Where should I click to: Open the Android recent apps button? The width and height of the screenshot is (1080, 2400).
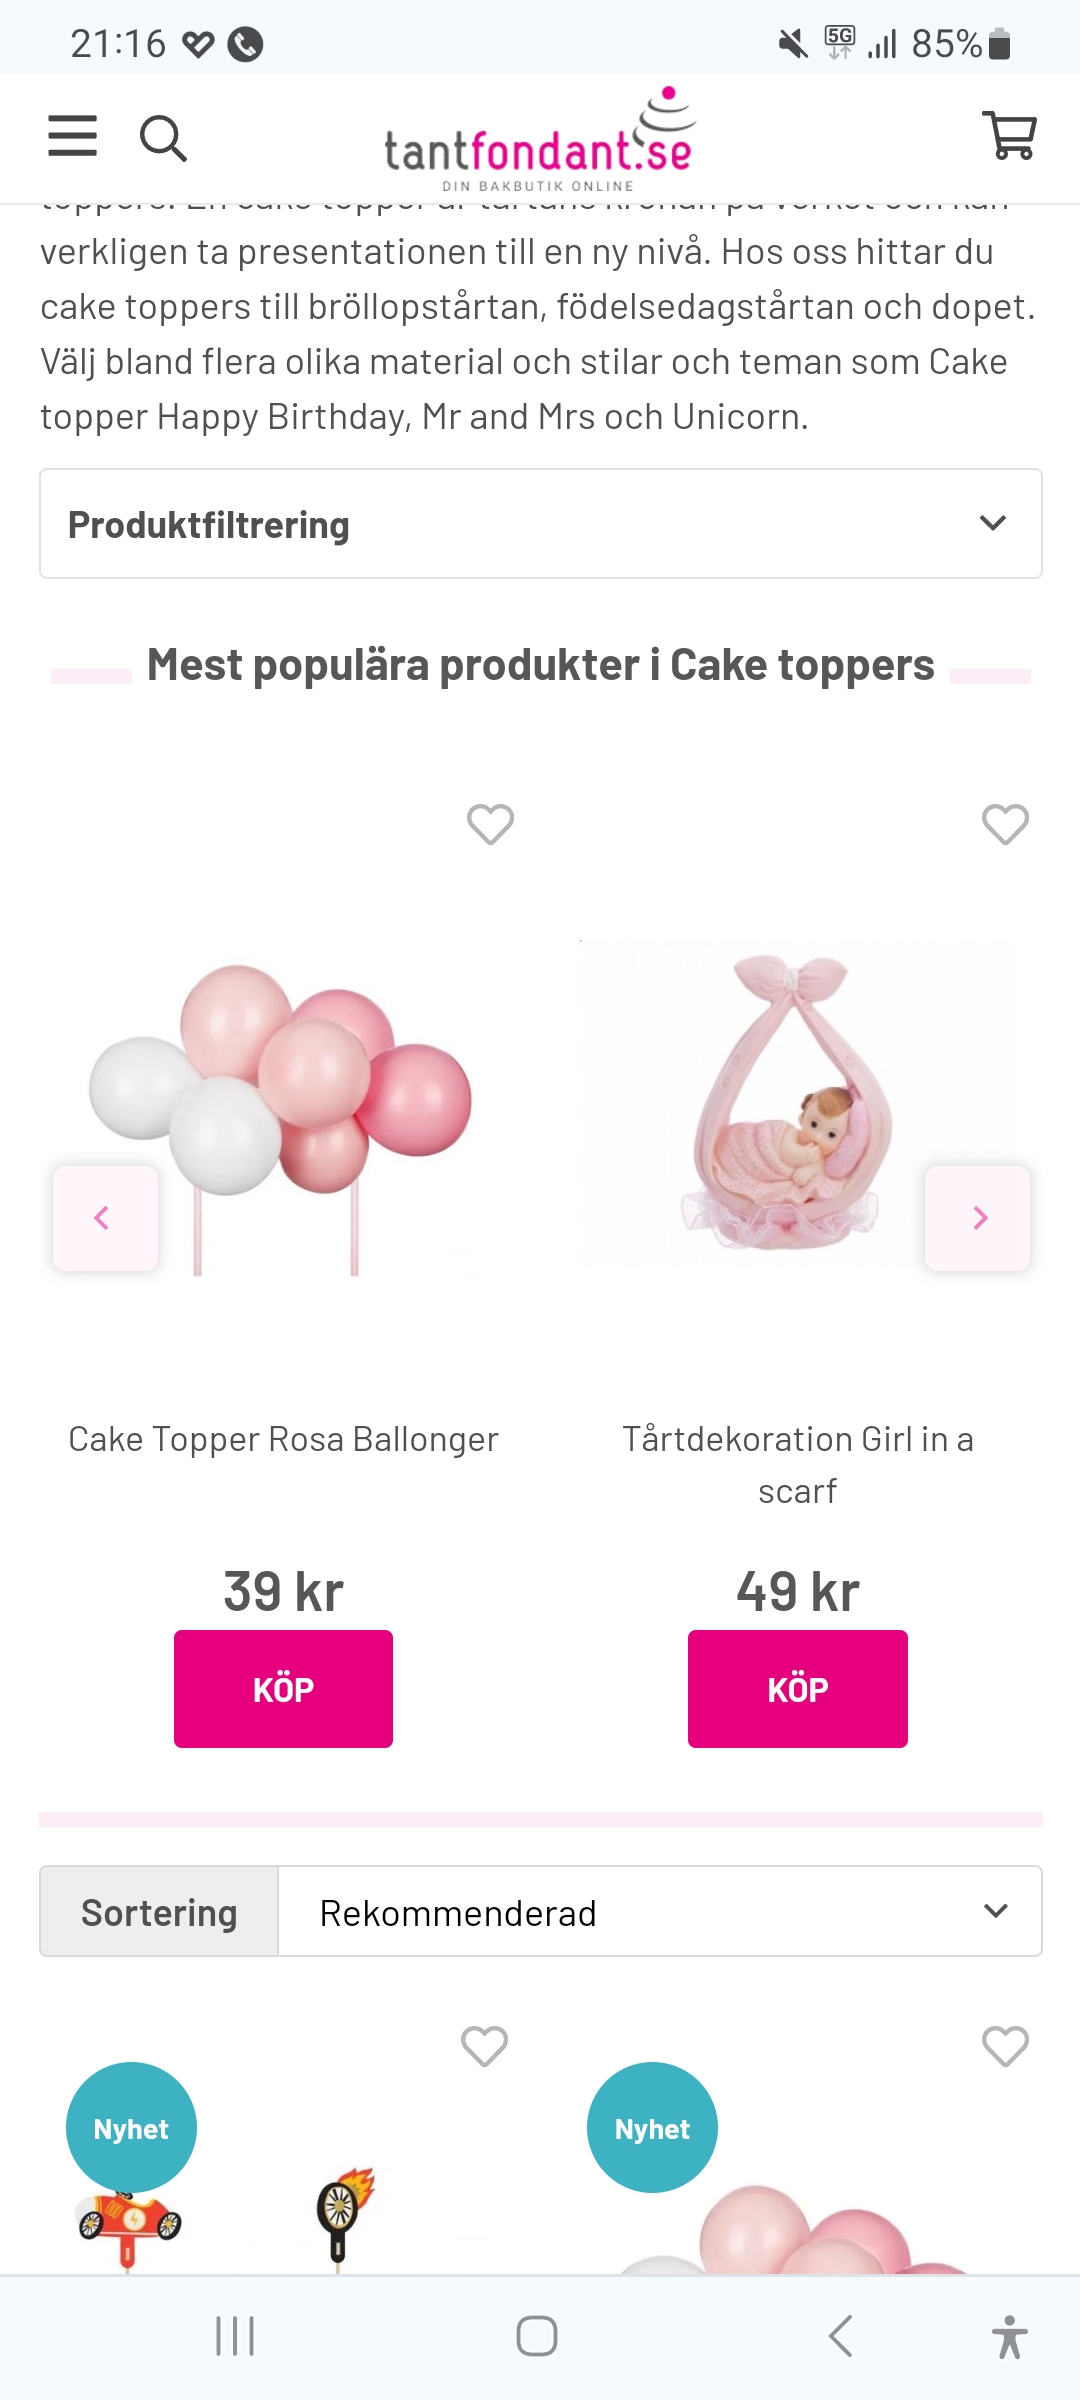[236, 2337]
